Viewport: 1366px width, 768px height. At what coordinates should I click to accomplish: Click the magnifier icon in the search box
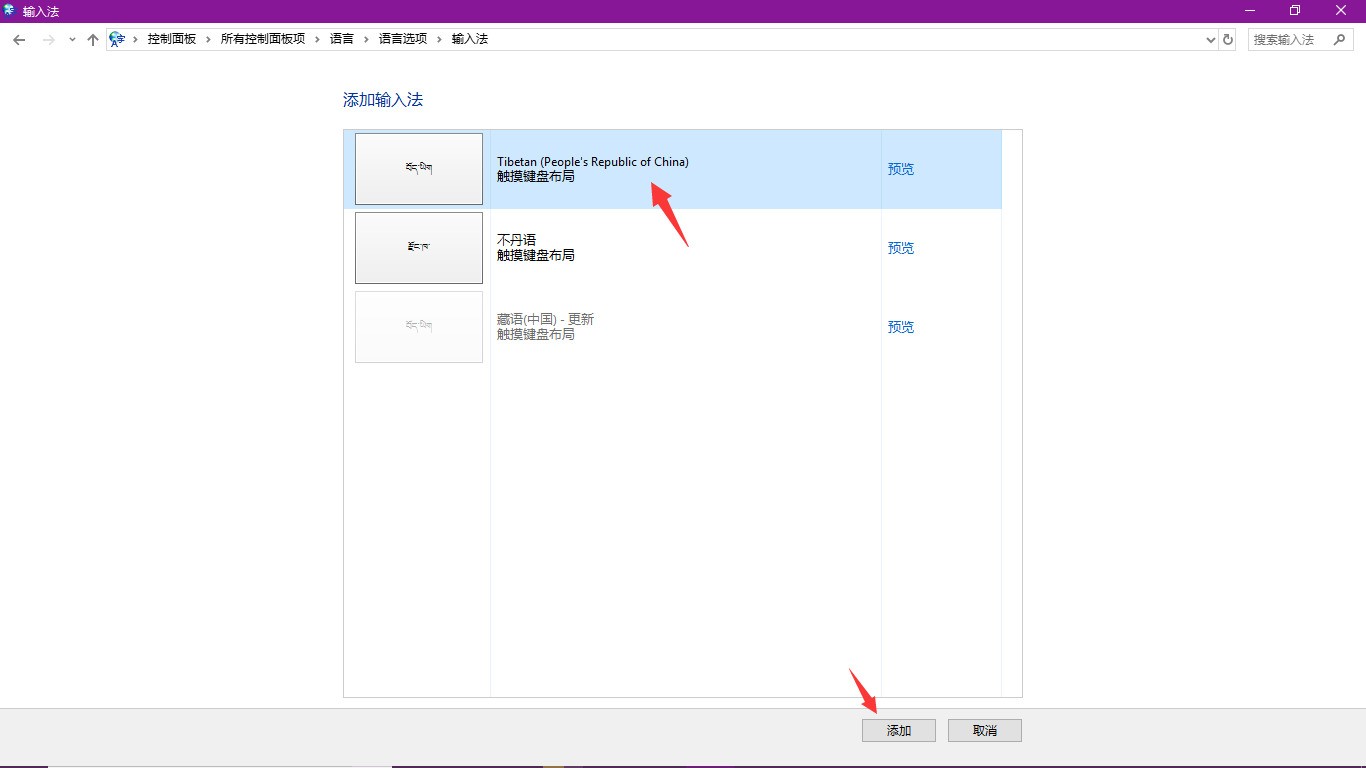point(1340,38)
